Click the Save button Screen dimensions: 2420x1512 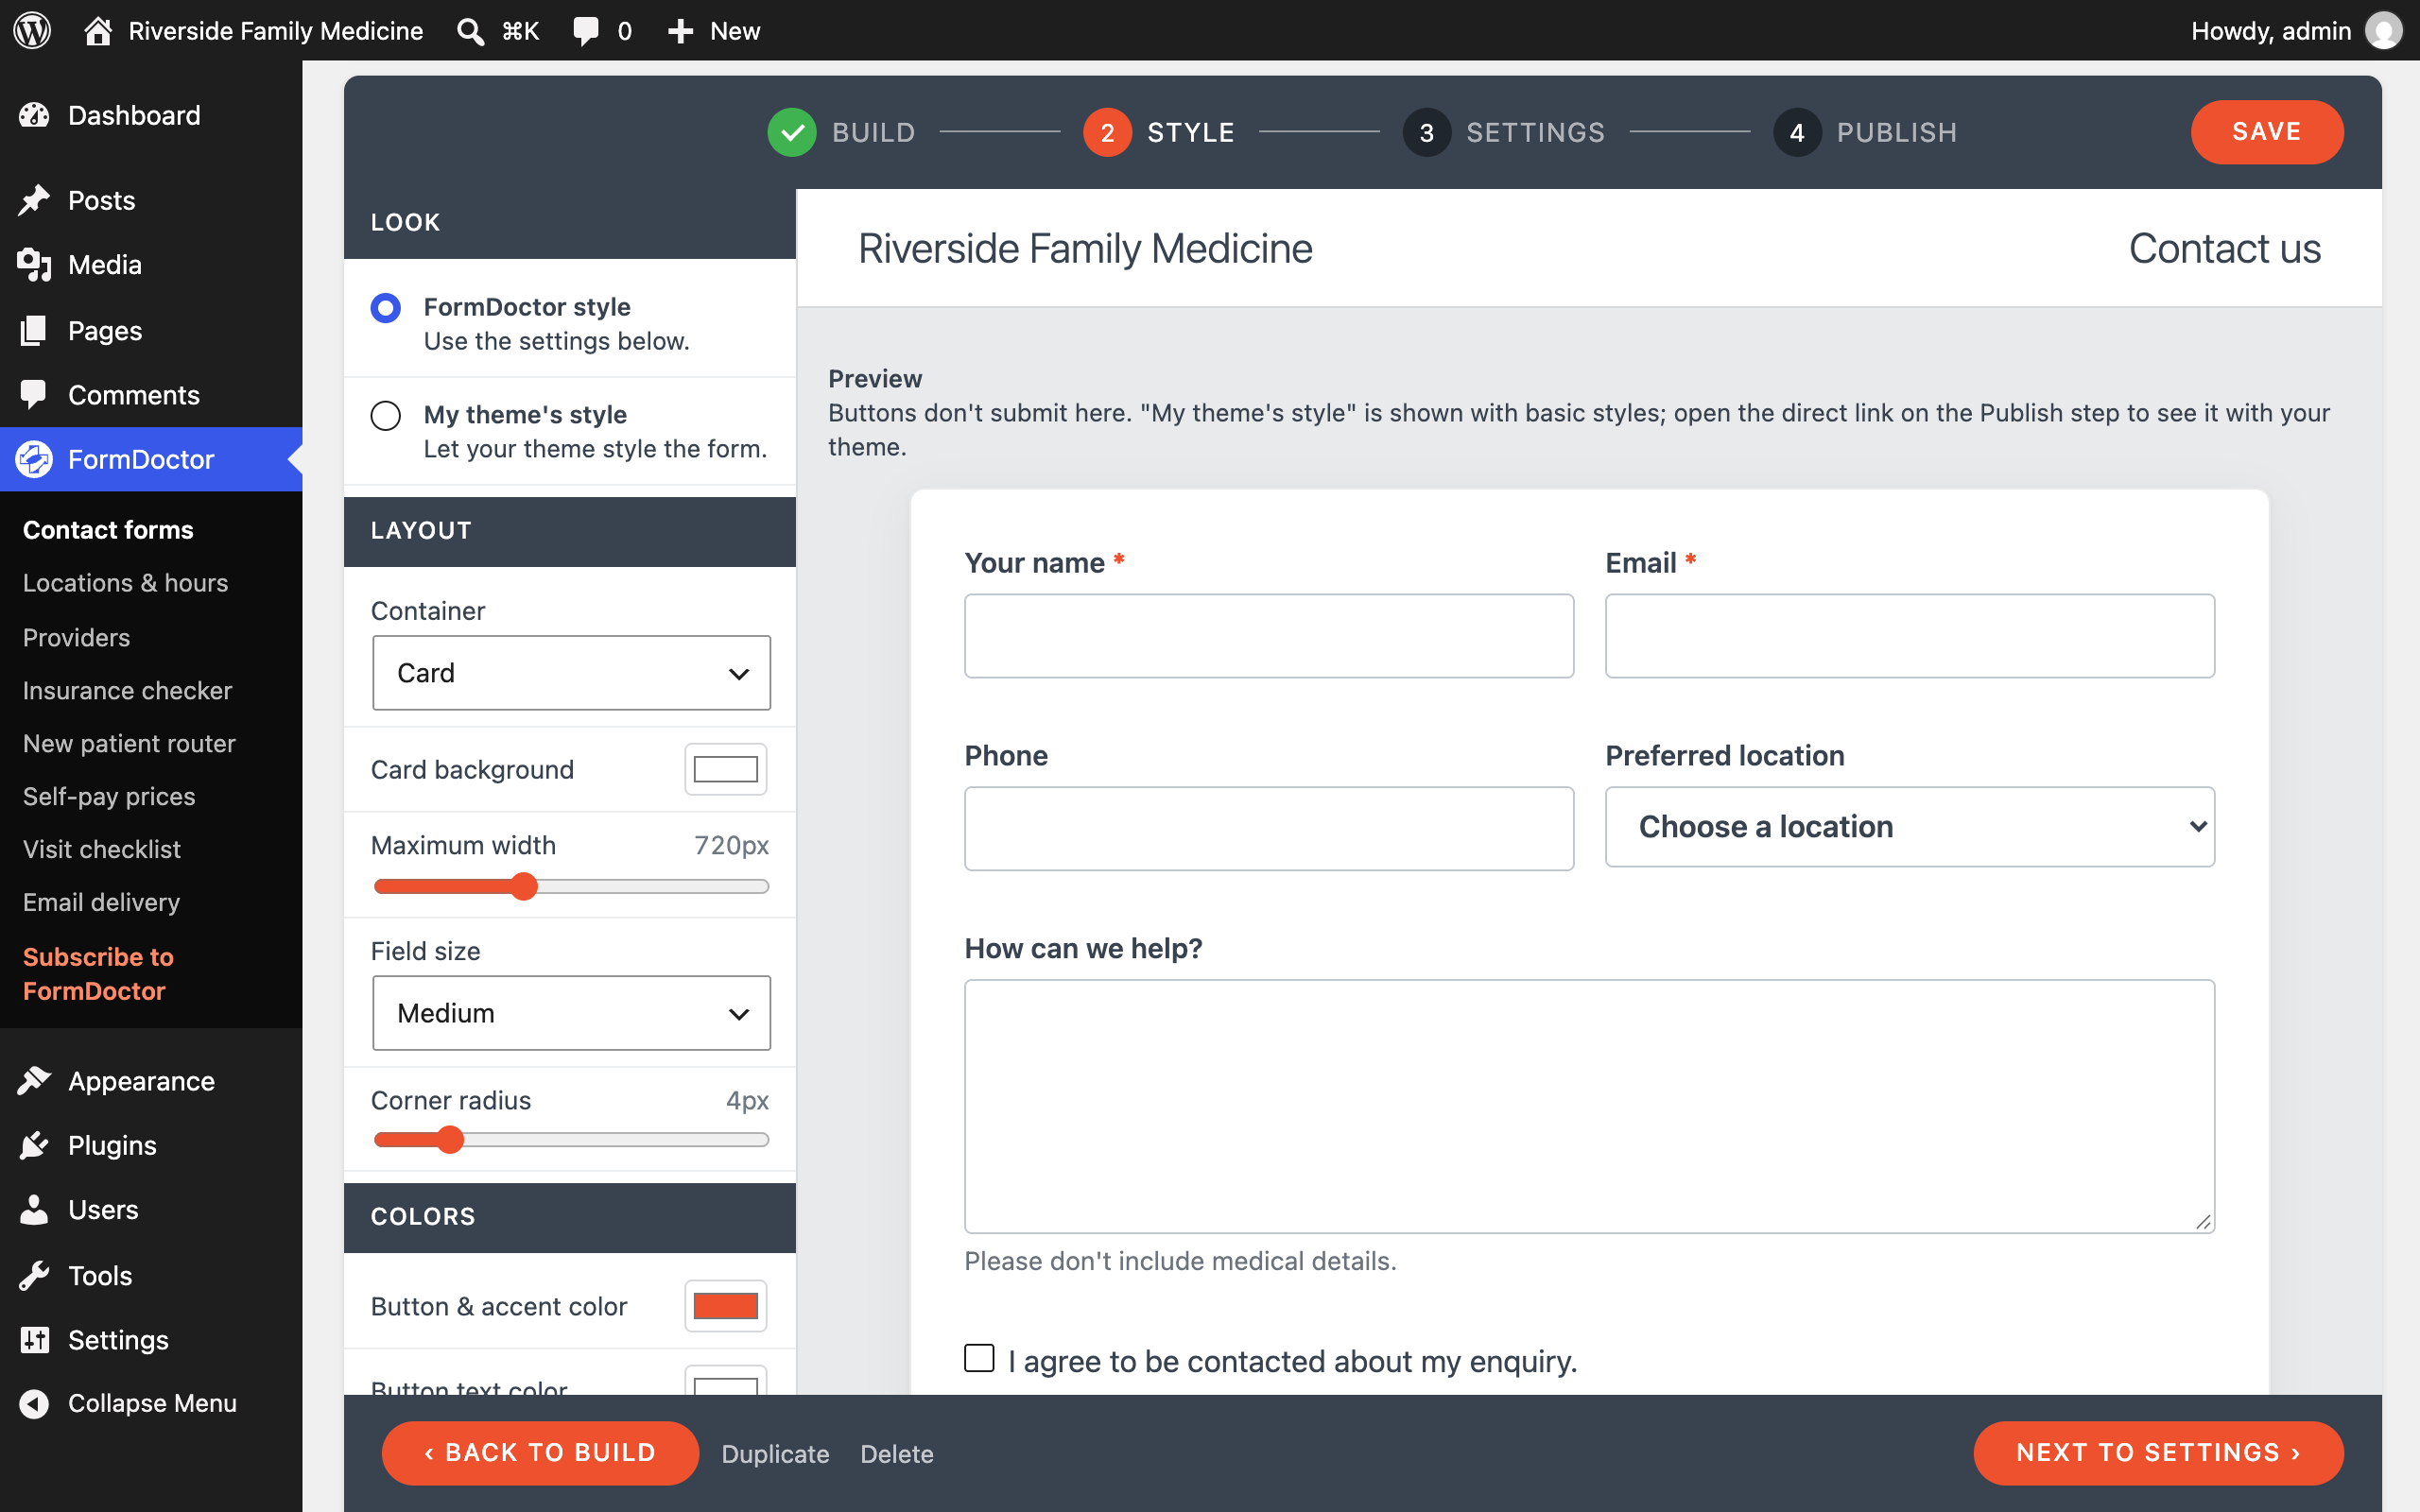click(2266, 132)
